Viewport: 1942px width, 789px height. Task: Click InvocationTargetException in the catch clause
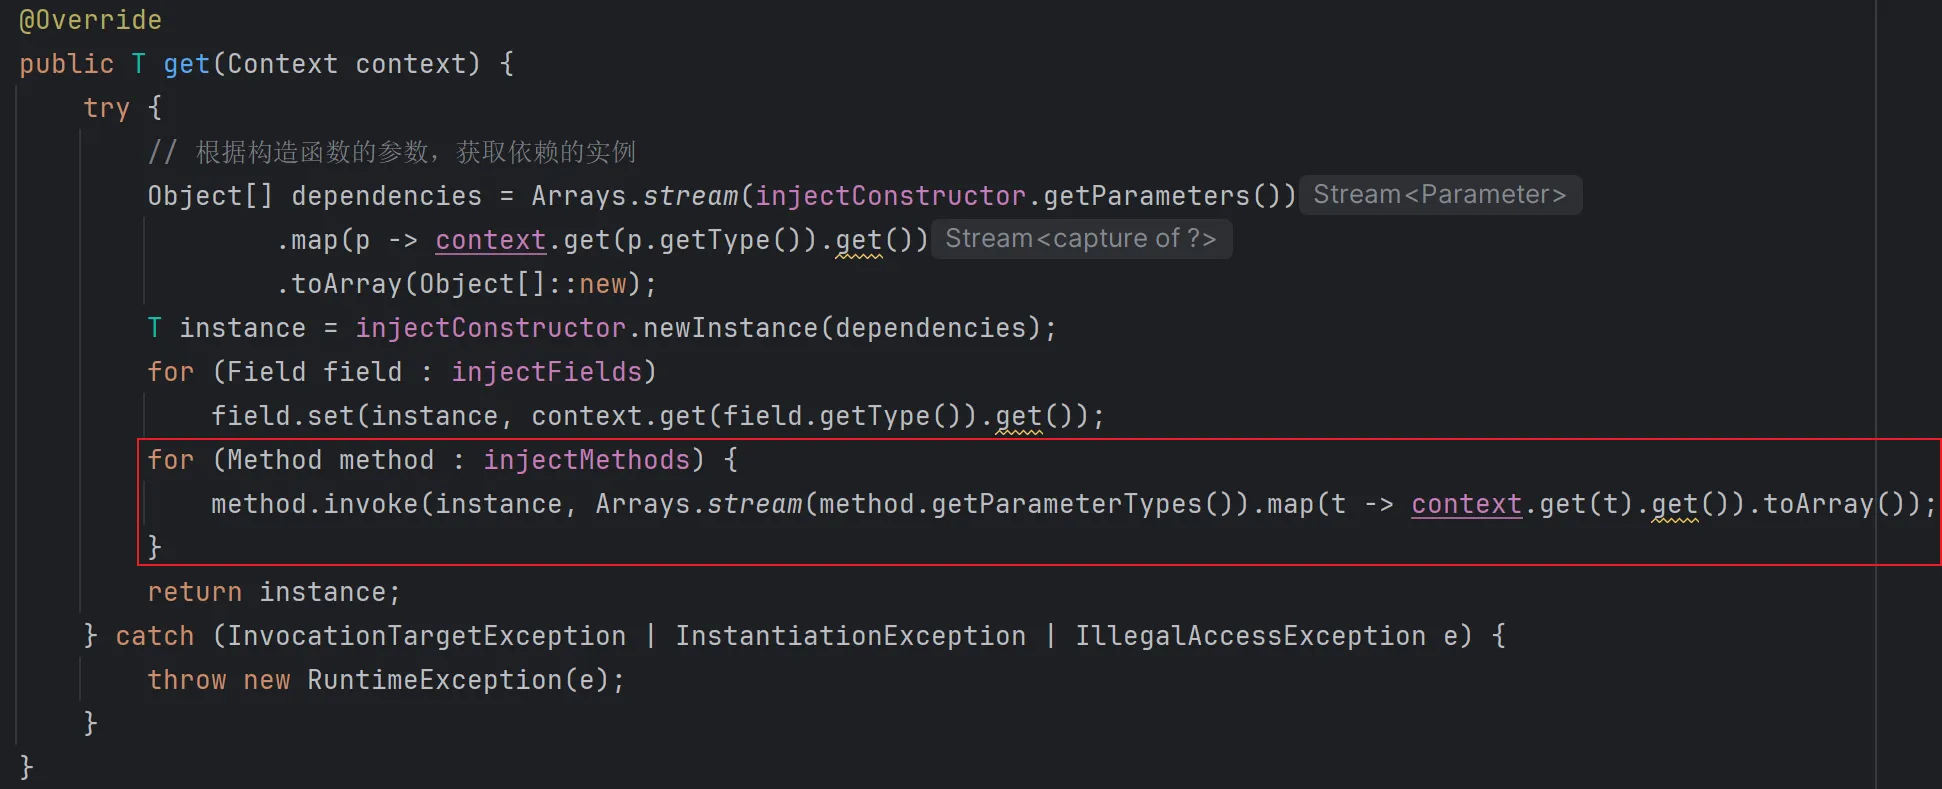426,636
